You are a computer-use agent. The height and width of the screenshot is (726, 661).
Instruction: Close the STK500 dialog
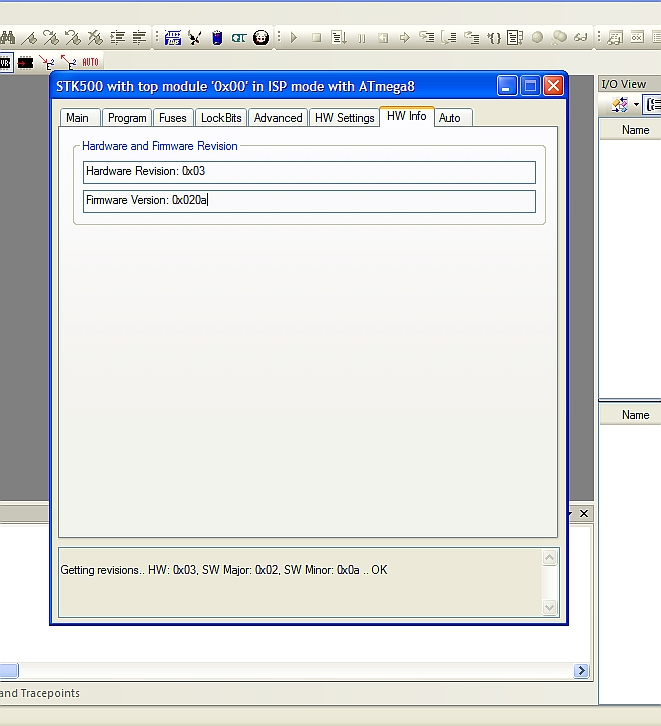coord(553,86)
